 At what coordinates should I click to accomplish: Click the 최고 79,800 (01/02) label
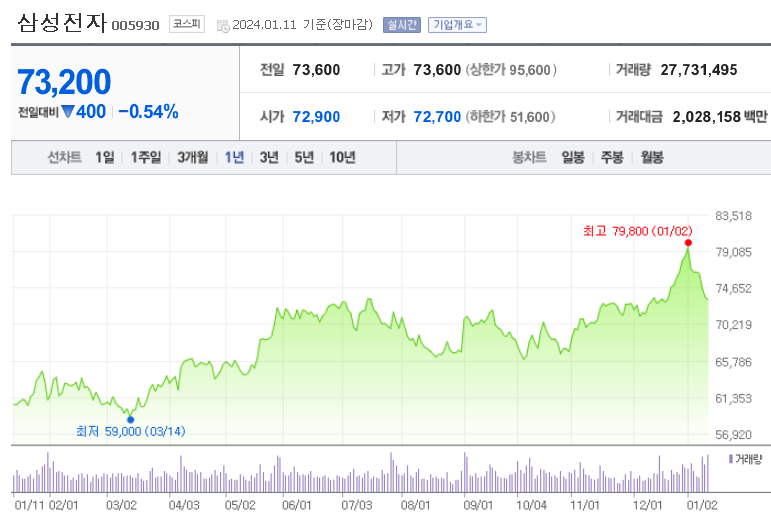(638, 231)
